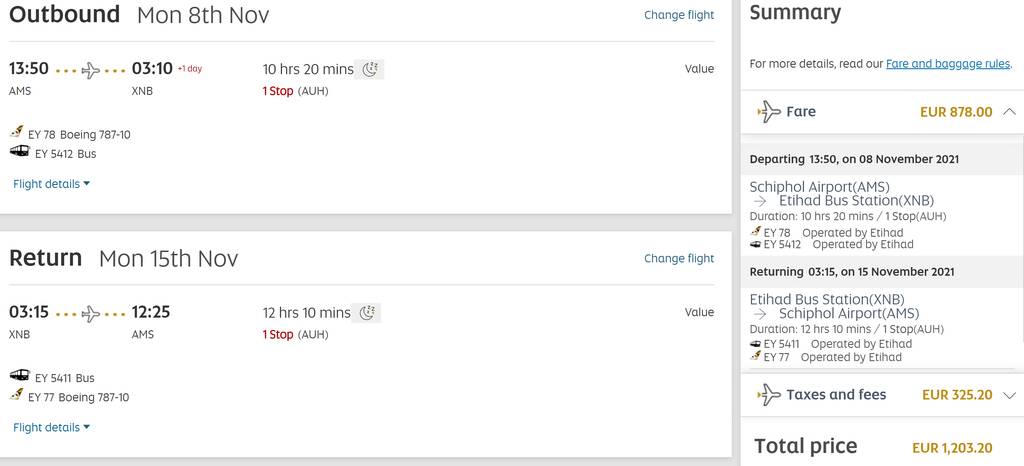This screenshot has width=1024, height=466.
Task: Click the plane icon next to Fare
Action: click(x=769, y=112)
